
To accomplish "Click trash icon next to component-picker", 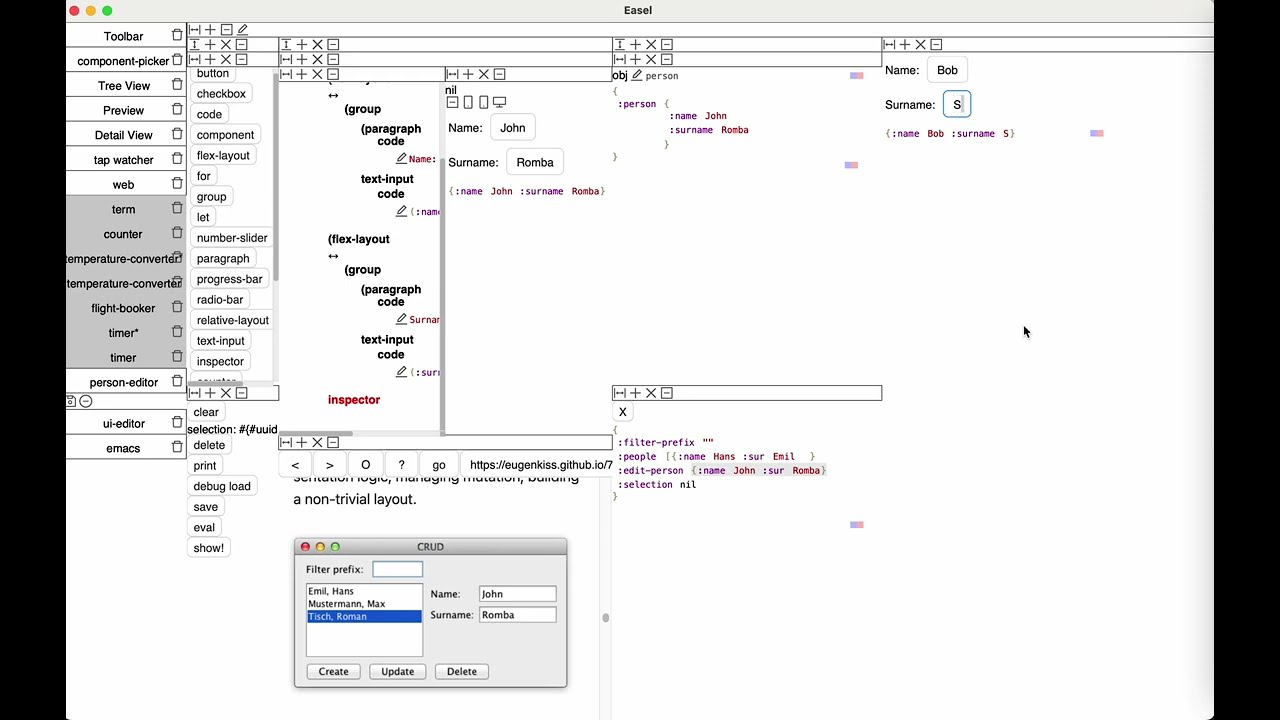I will tap(177, 61).
